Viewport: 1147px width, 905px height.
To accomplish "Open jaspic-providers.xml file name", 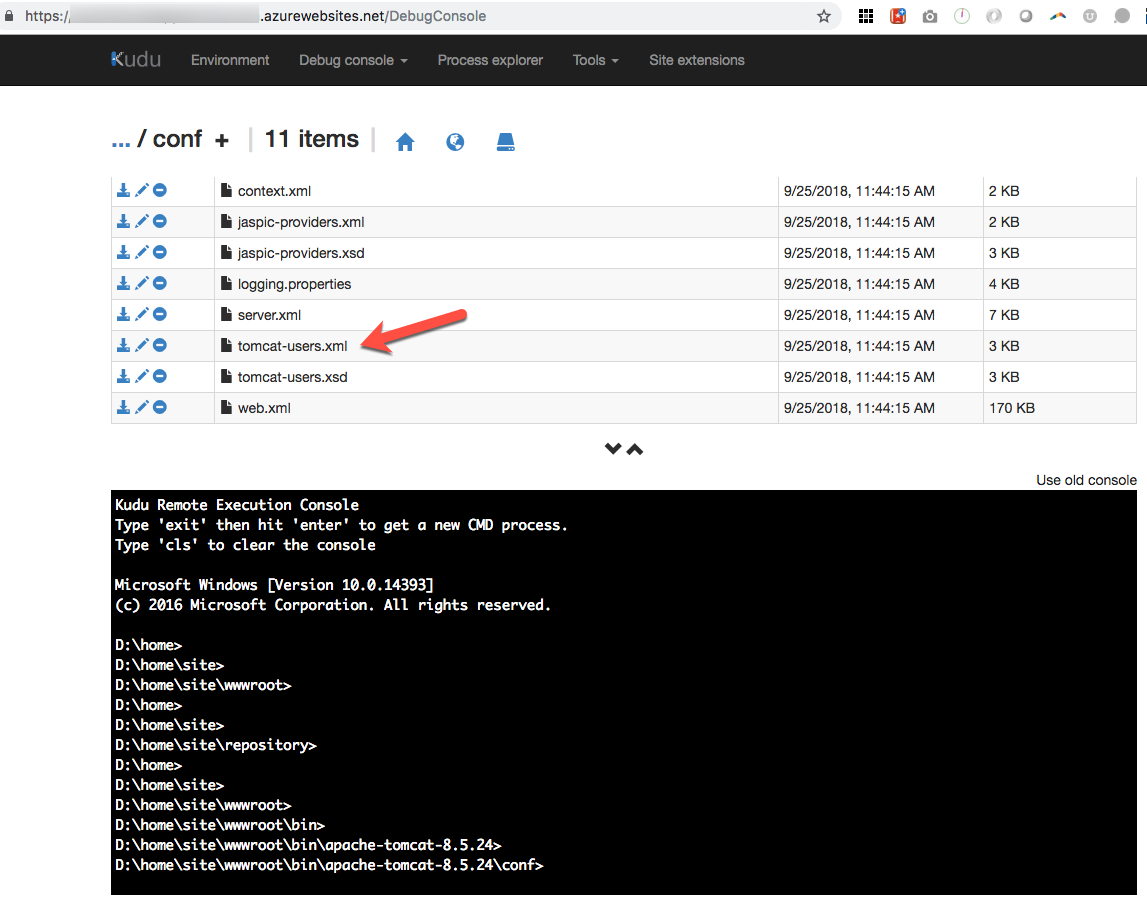I will 301,222.
